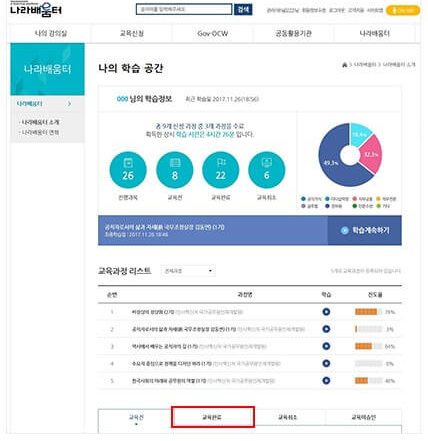Open 나라배움터 소개 in the sidebar
This screenshot has width=428, height=441.
point(40,122)
